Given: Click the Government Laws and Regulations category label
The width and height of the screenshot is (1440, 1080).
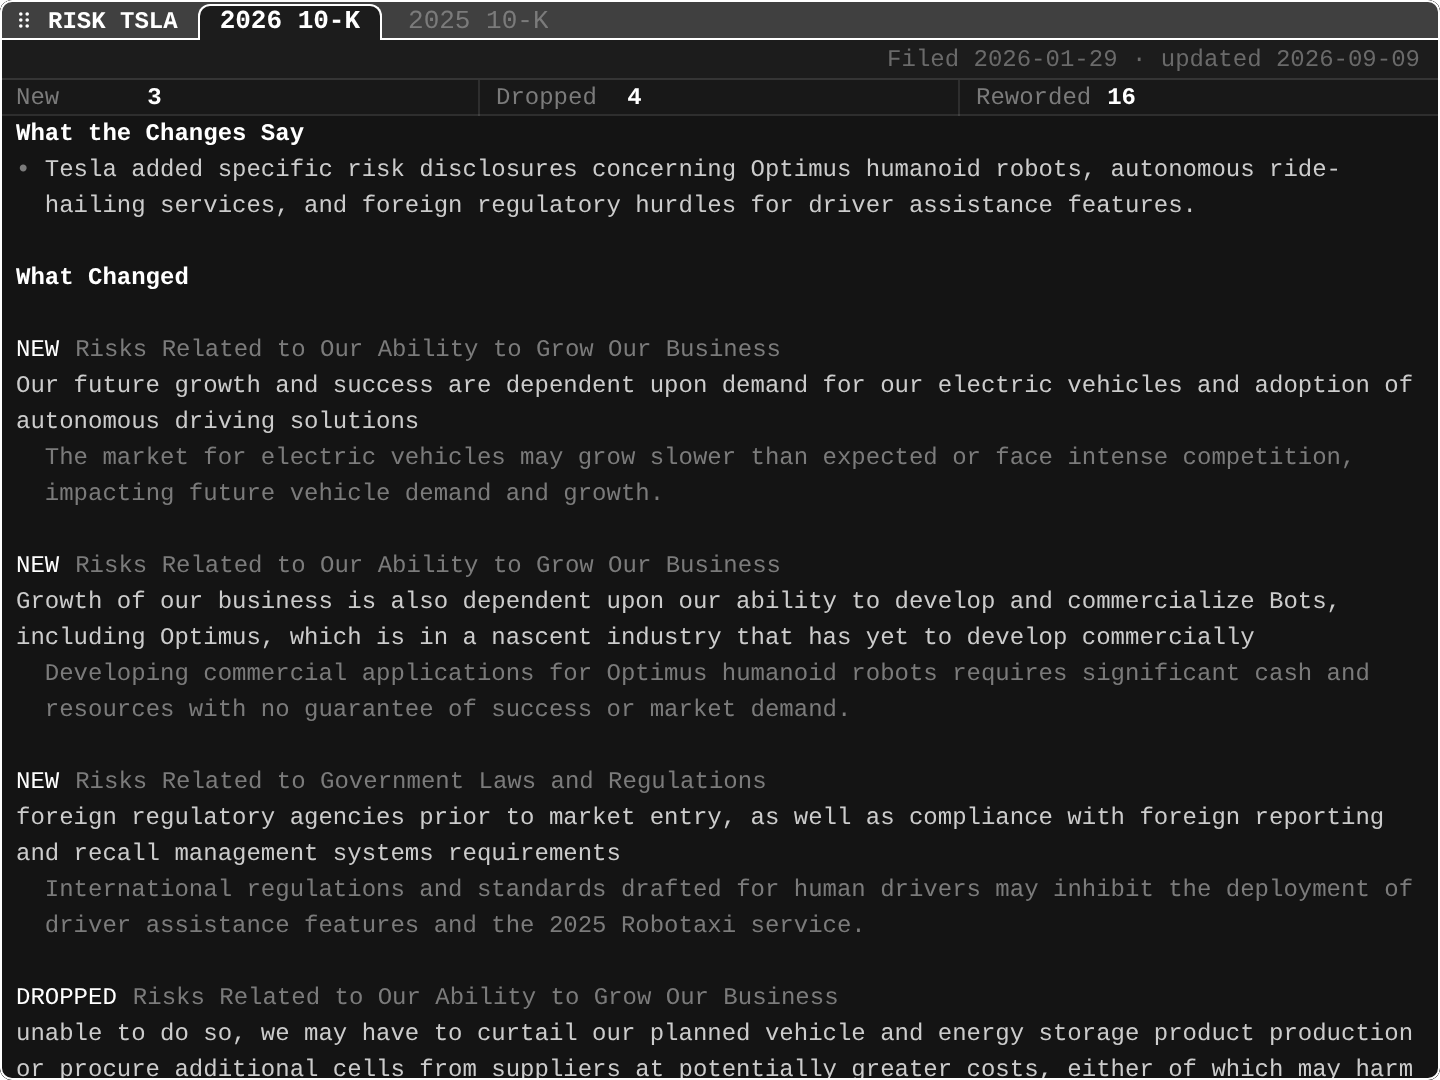Looking at the screenshot, I should pos(421,781).
